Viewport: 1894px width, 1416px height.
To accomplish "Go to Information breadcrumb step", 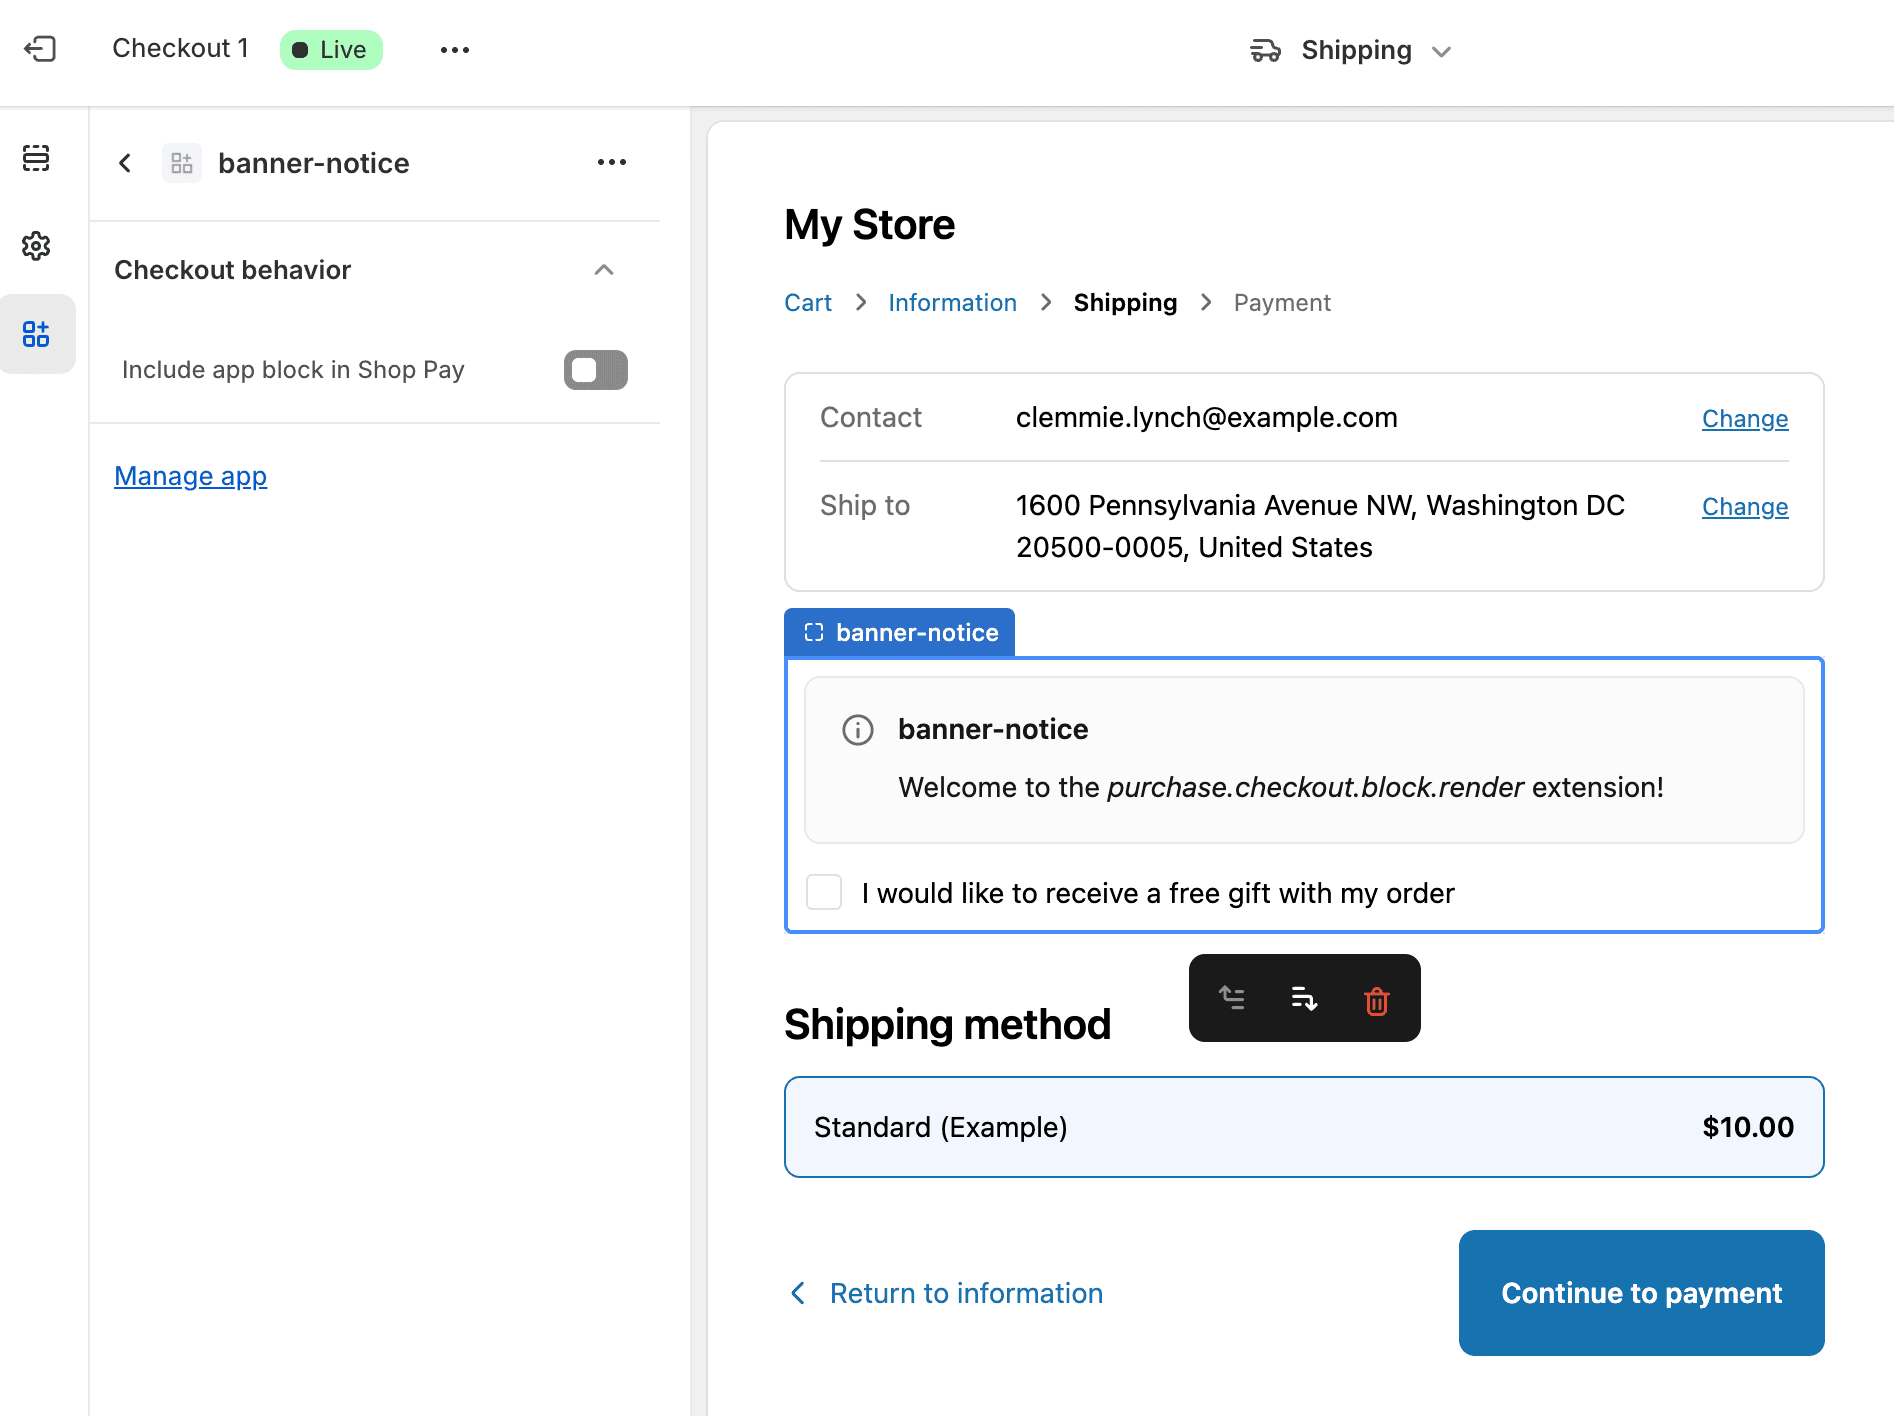I will tap(951, 303).
